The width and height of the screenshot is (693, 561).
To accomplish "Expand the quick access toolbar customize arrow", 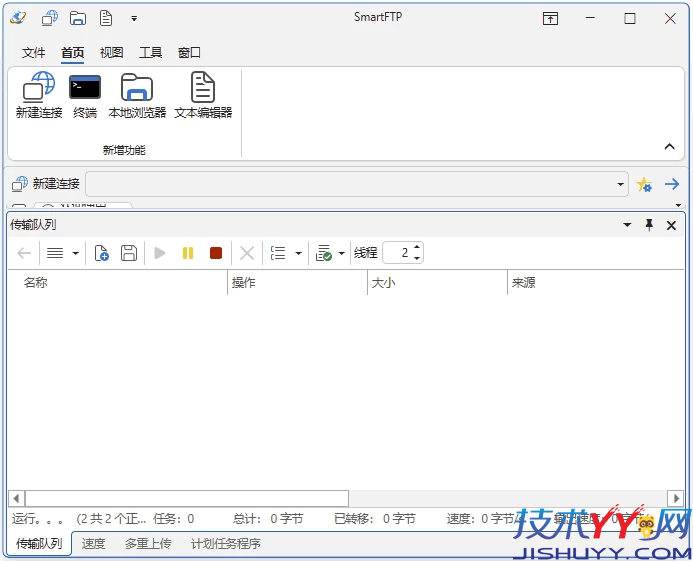I will pyautogui.click(x=134, y=19).
